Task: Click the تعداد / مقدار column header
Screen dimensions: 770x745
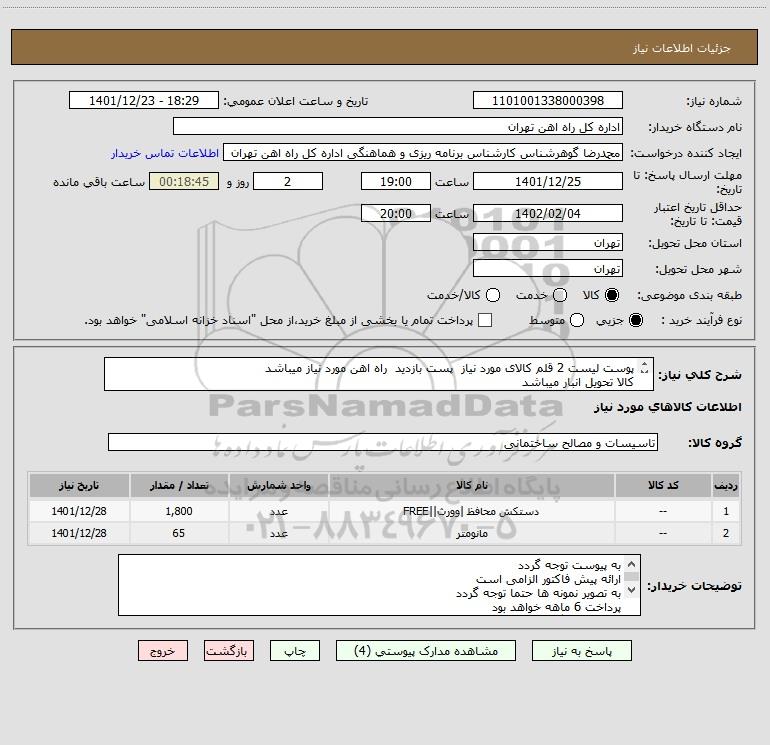Action: [179, 485]
